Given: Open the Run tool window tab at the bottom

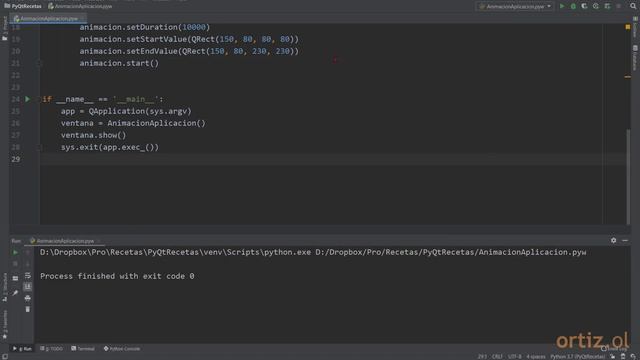Looking at the screenshot, I should (22, 349).
